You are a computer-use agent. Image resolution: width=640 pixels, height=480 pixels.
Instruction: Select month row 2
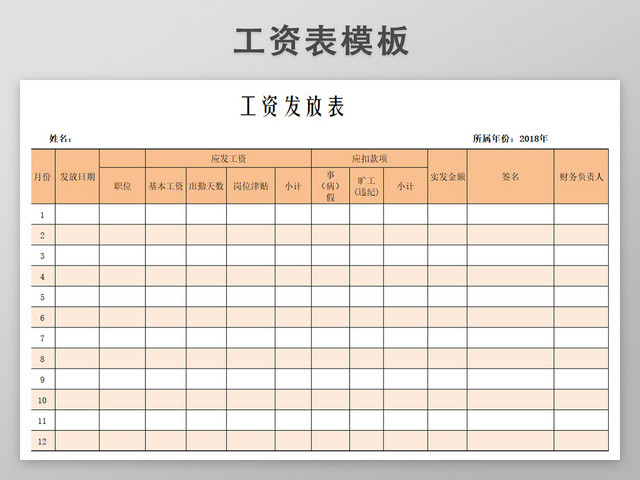320,235
